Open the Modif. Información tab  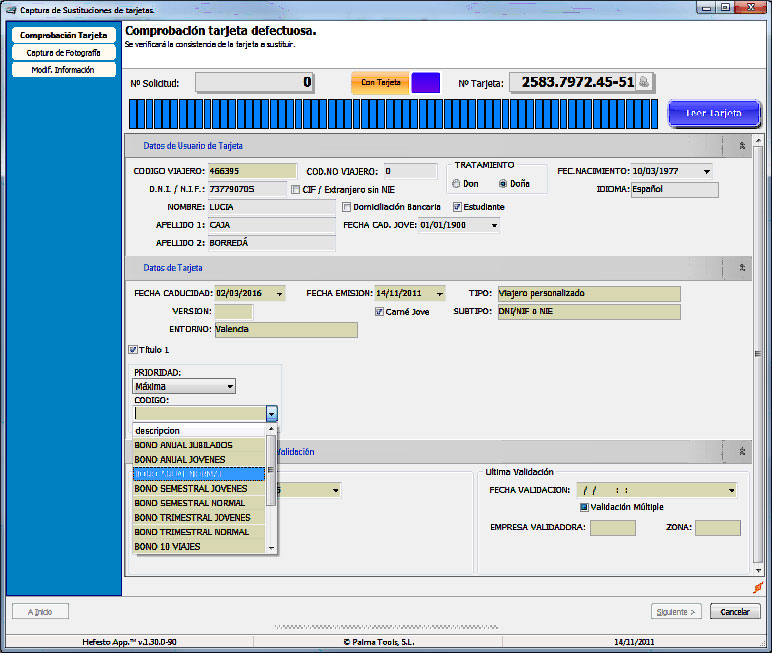[x=63, y=70]
